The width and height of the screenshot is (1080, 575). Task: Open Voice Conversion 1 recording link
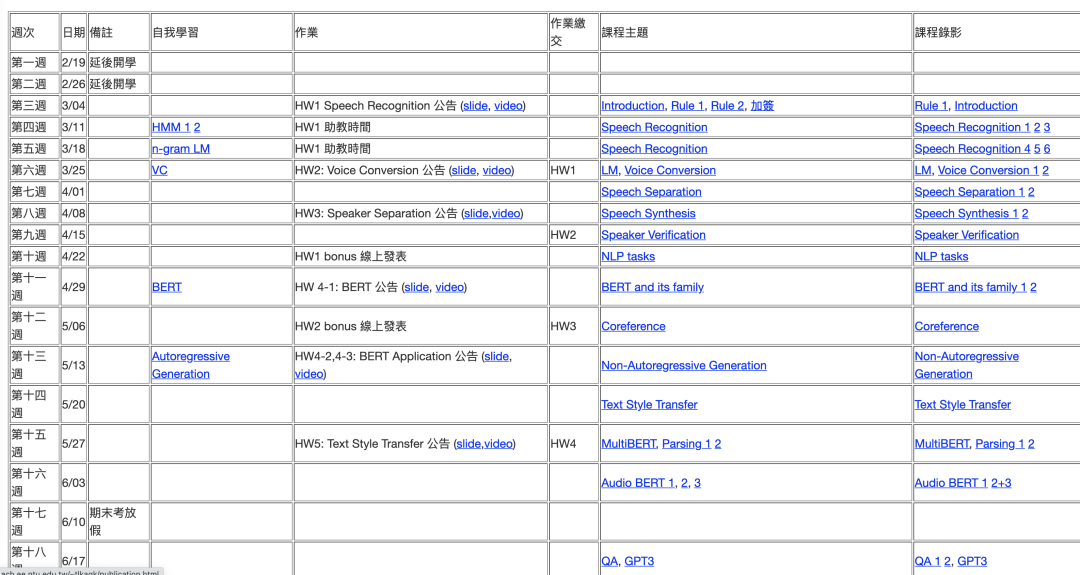coord(988,170)
